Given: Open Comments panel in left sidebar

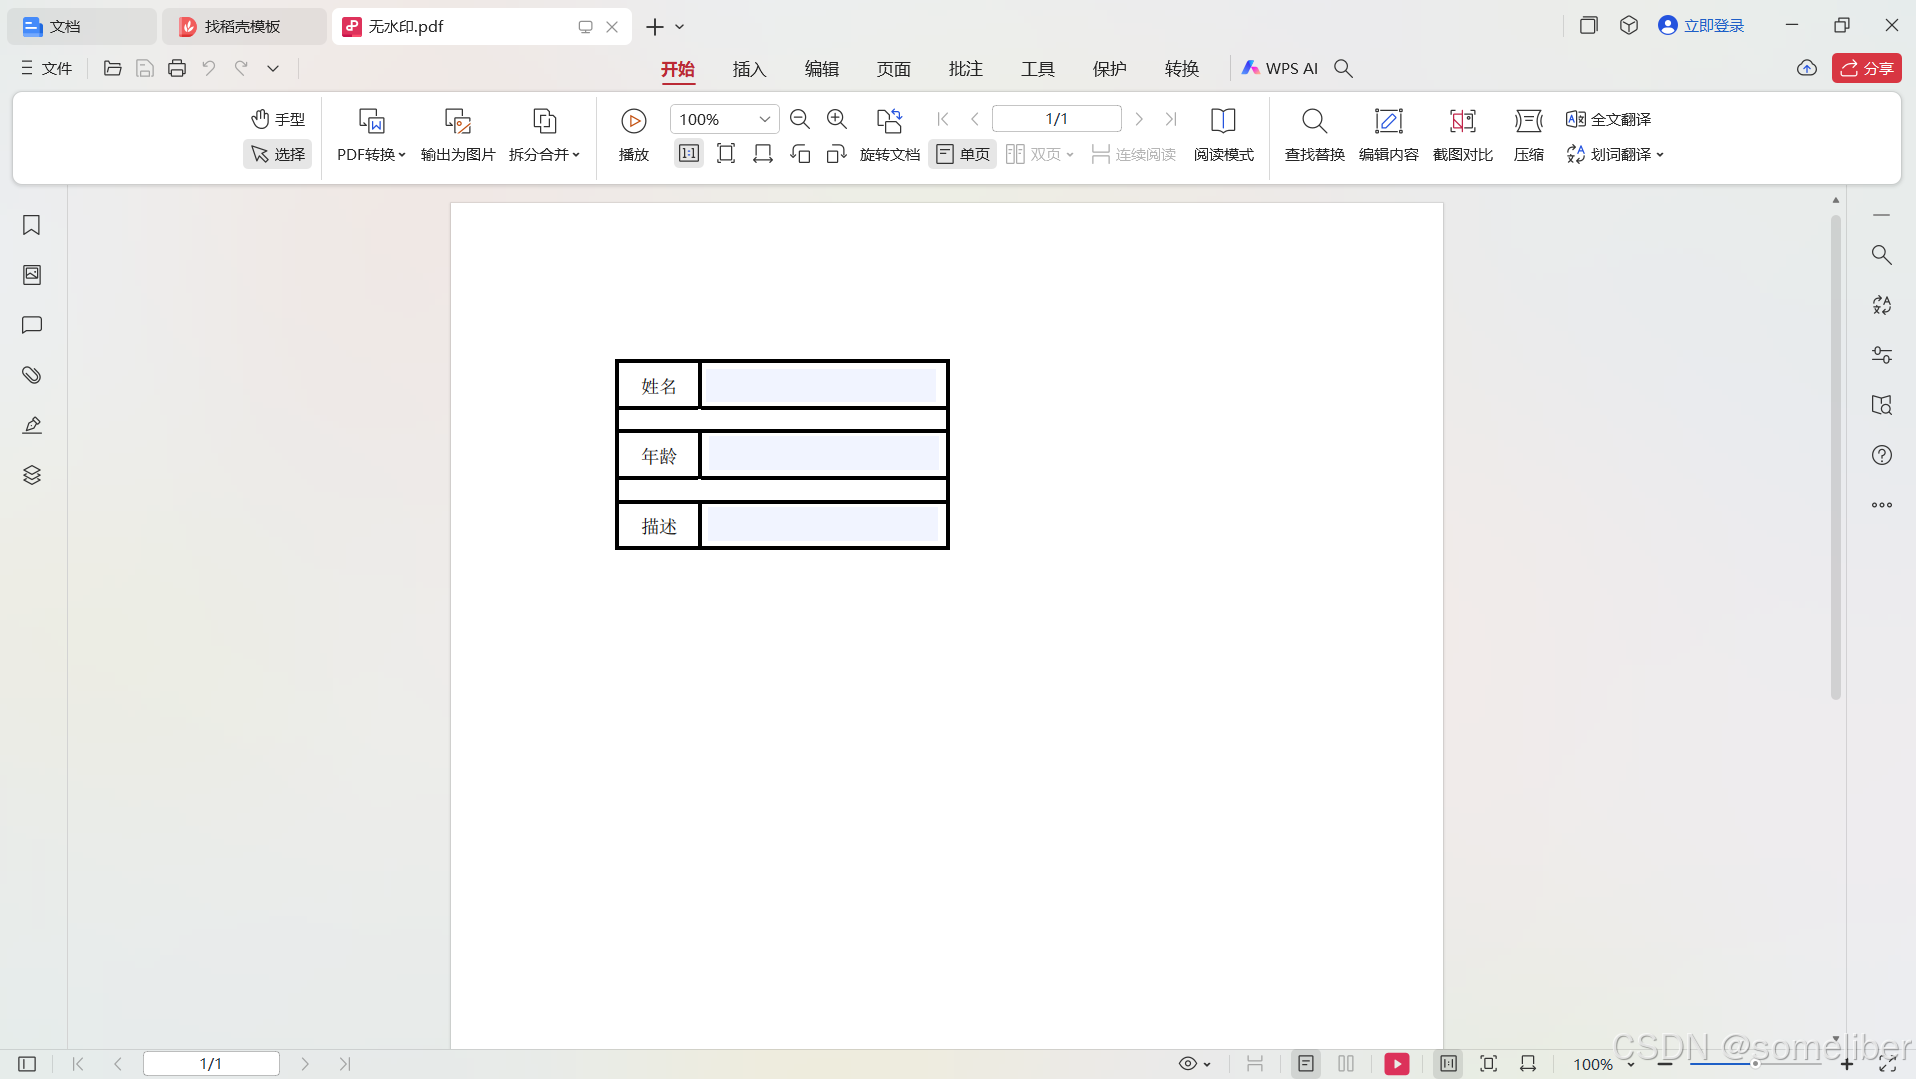Looking at the screenshot, I should coord(32,325).
